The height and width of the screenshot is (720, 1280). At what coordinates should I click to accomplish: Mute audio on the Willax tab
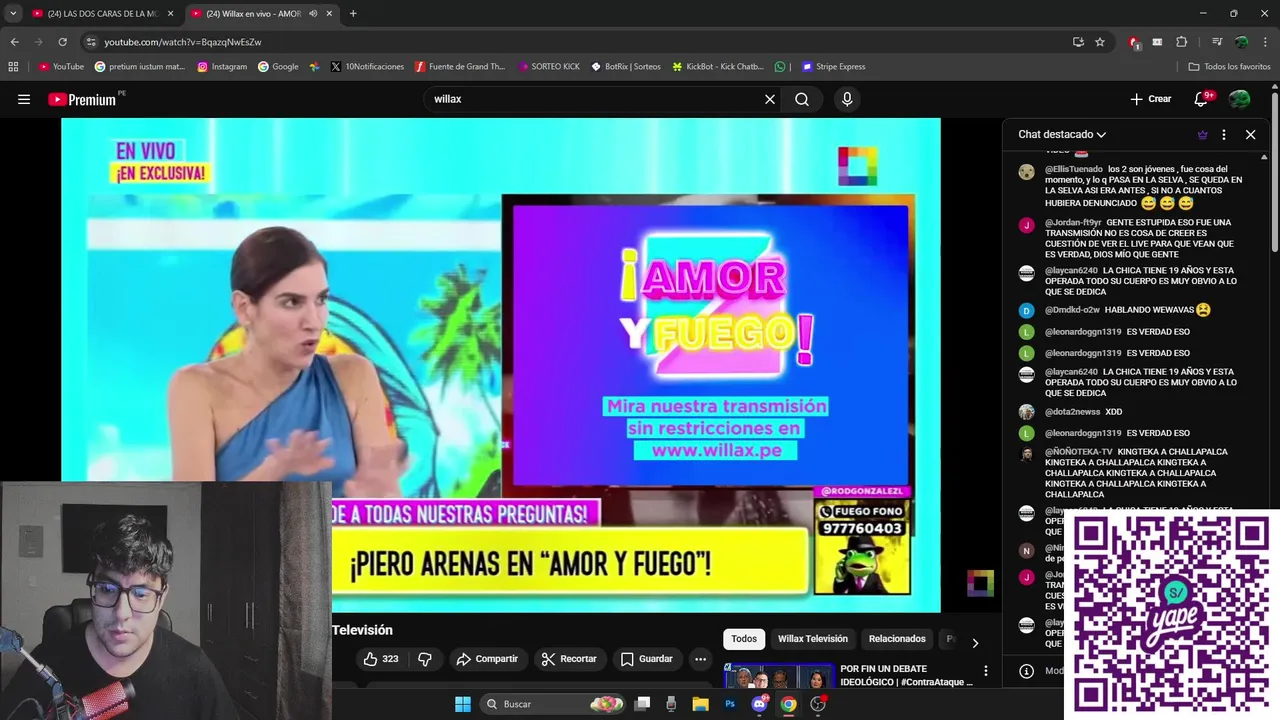point(314,14)
